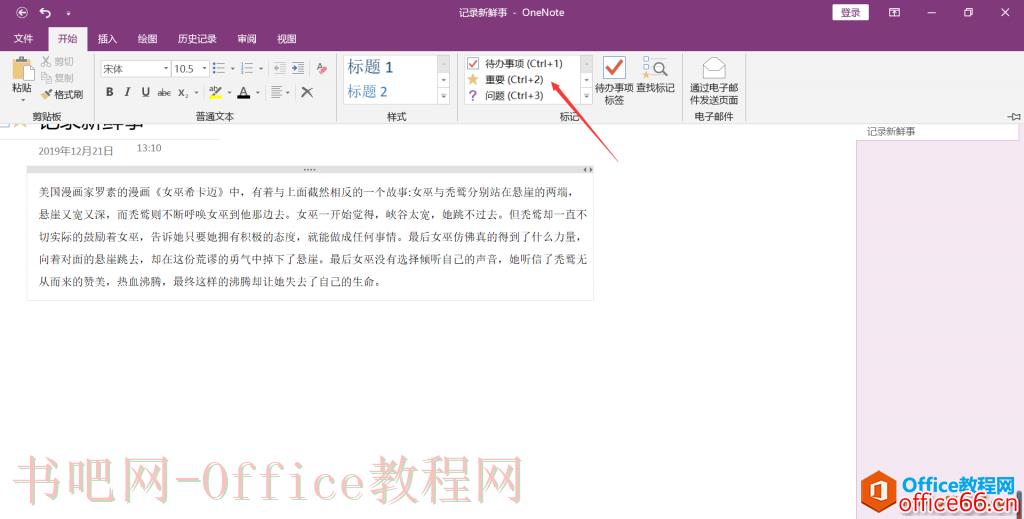The image size is (1024, 519).
Task: Click the tags gallery scroll down arrow
Action: pos(586,80)
